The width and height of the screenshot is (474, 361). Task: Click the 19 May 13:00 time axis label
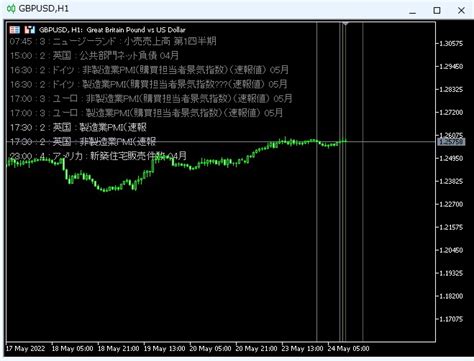[x=164, y=349]
